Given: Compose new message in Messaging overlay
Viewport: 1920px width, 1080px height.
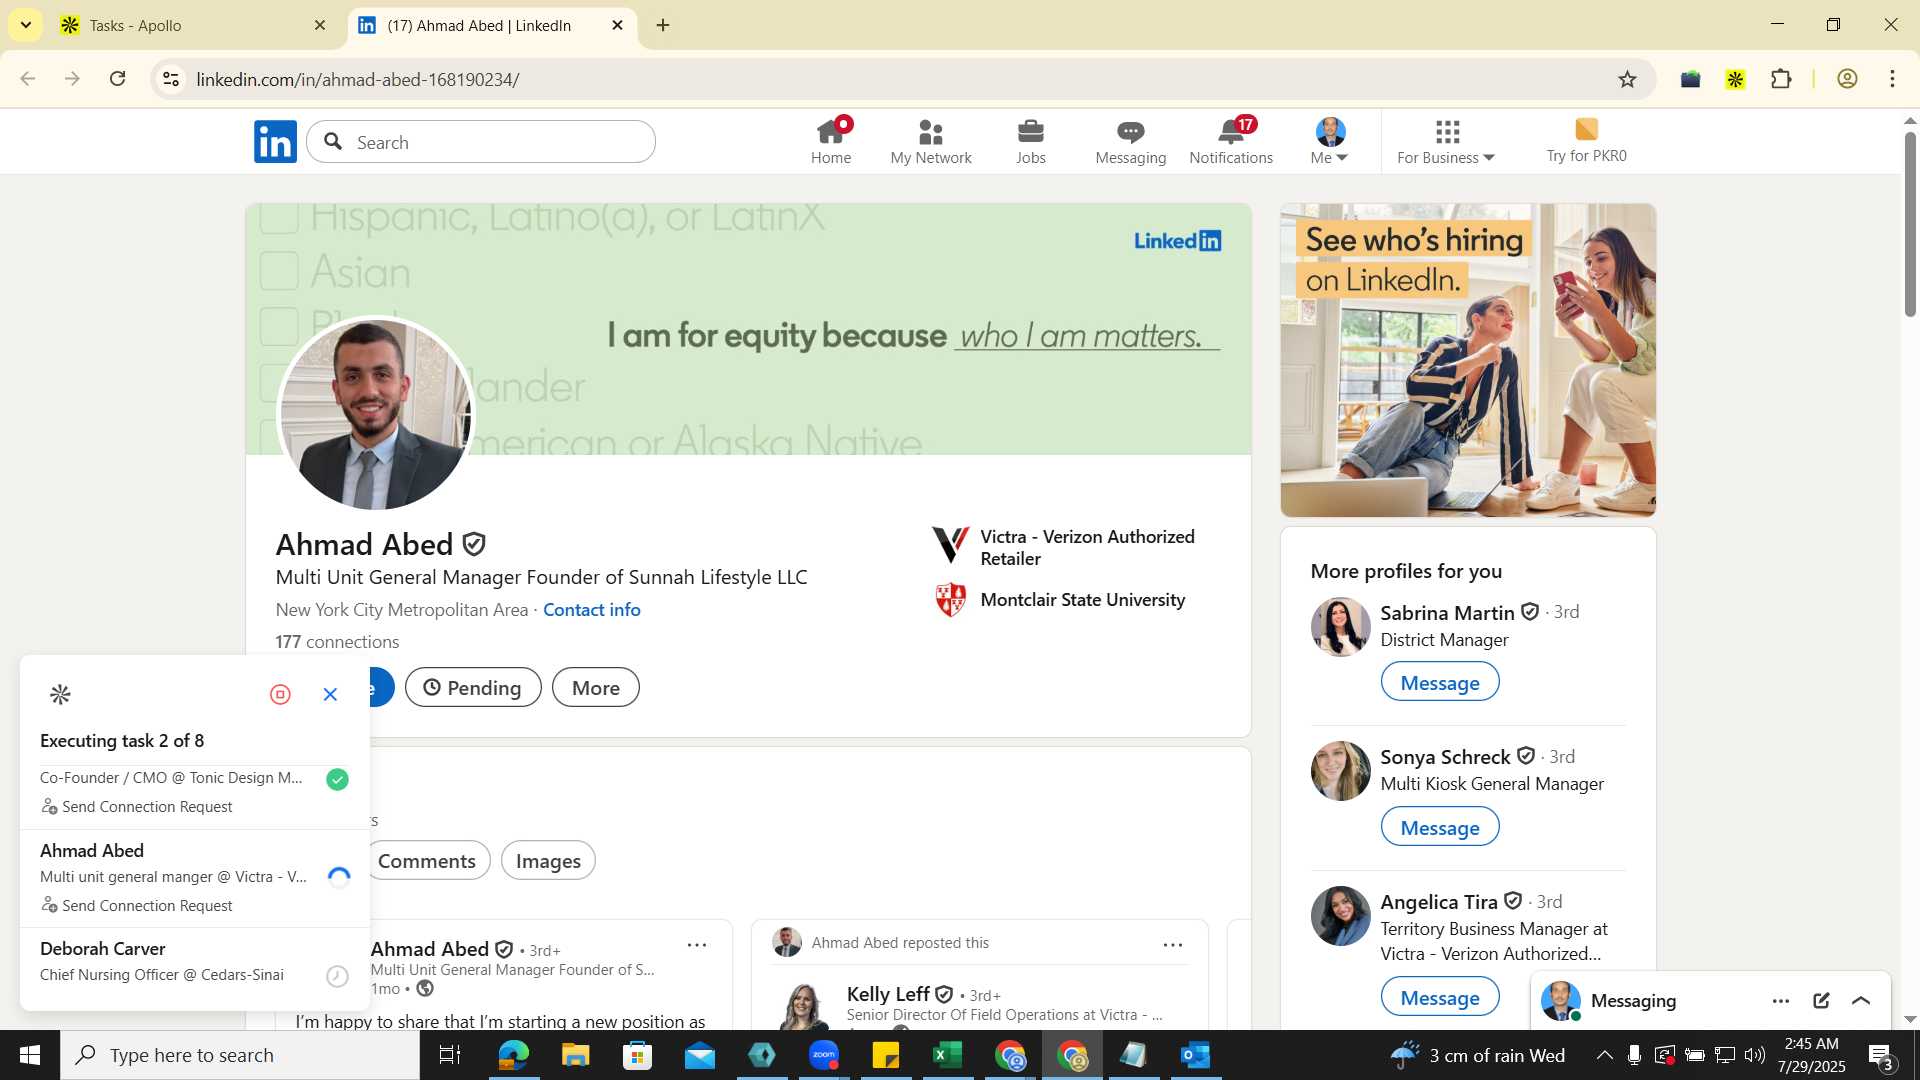Looking at the screenshot, I should pos(1821,1000).
